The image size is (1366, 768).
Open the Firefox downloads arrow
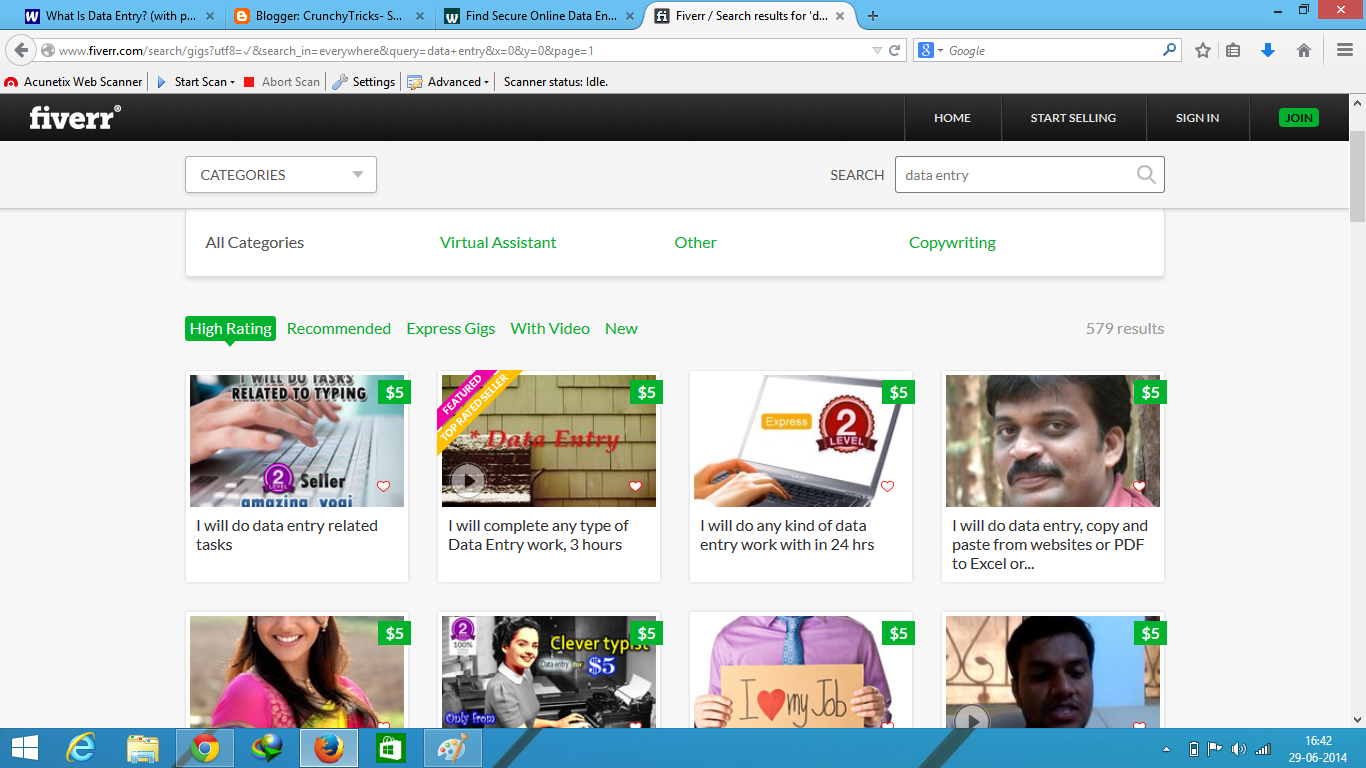1268,50
